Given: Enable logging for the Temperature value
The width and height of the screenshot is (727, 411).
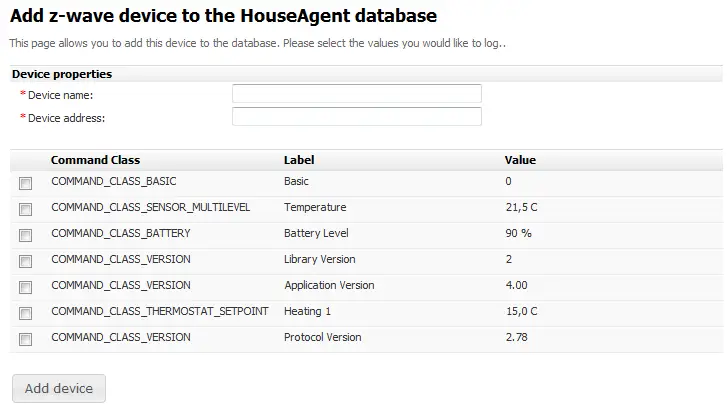Looking at the screenshot, I should point(26,209).
